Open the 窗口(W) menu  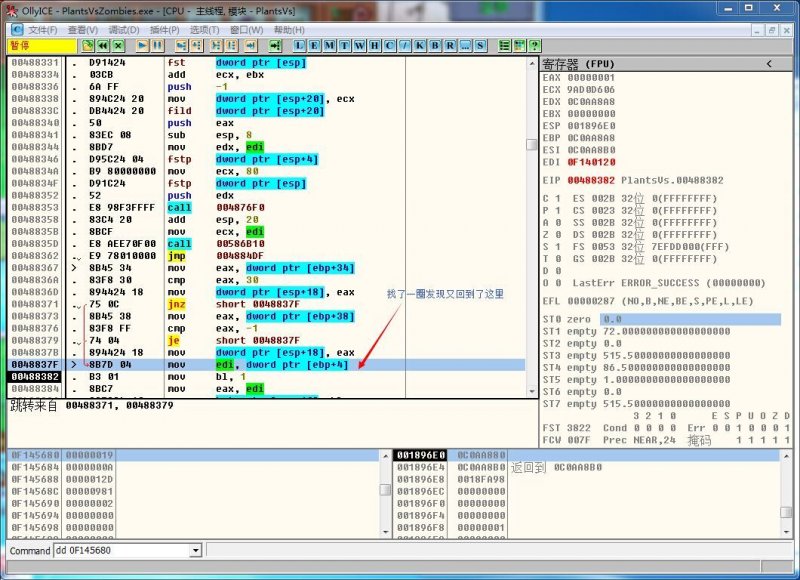[x=246, y=30]
